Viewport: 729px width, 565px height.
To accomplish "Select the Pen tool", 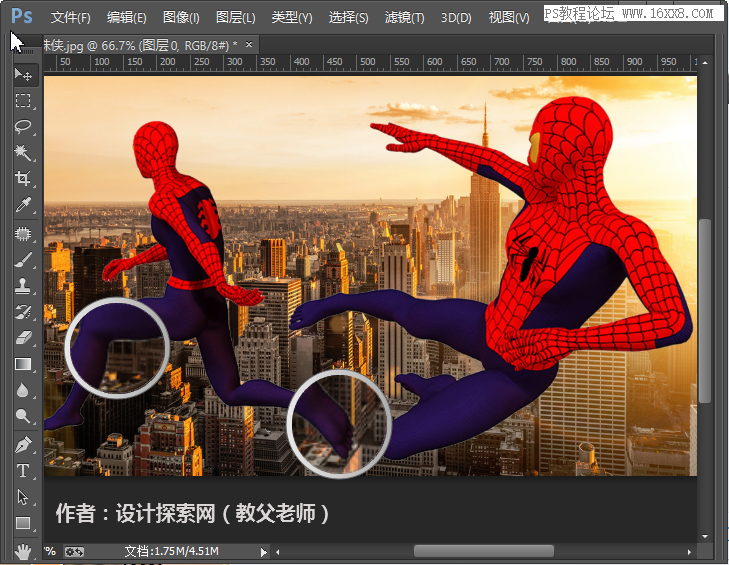I will 23,445.
